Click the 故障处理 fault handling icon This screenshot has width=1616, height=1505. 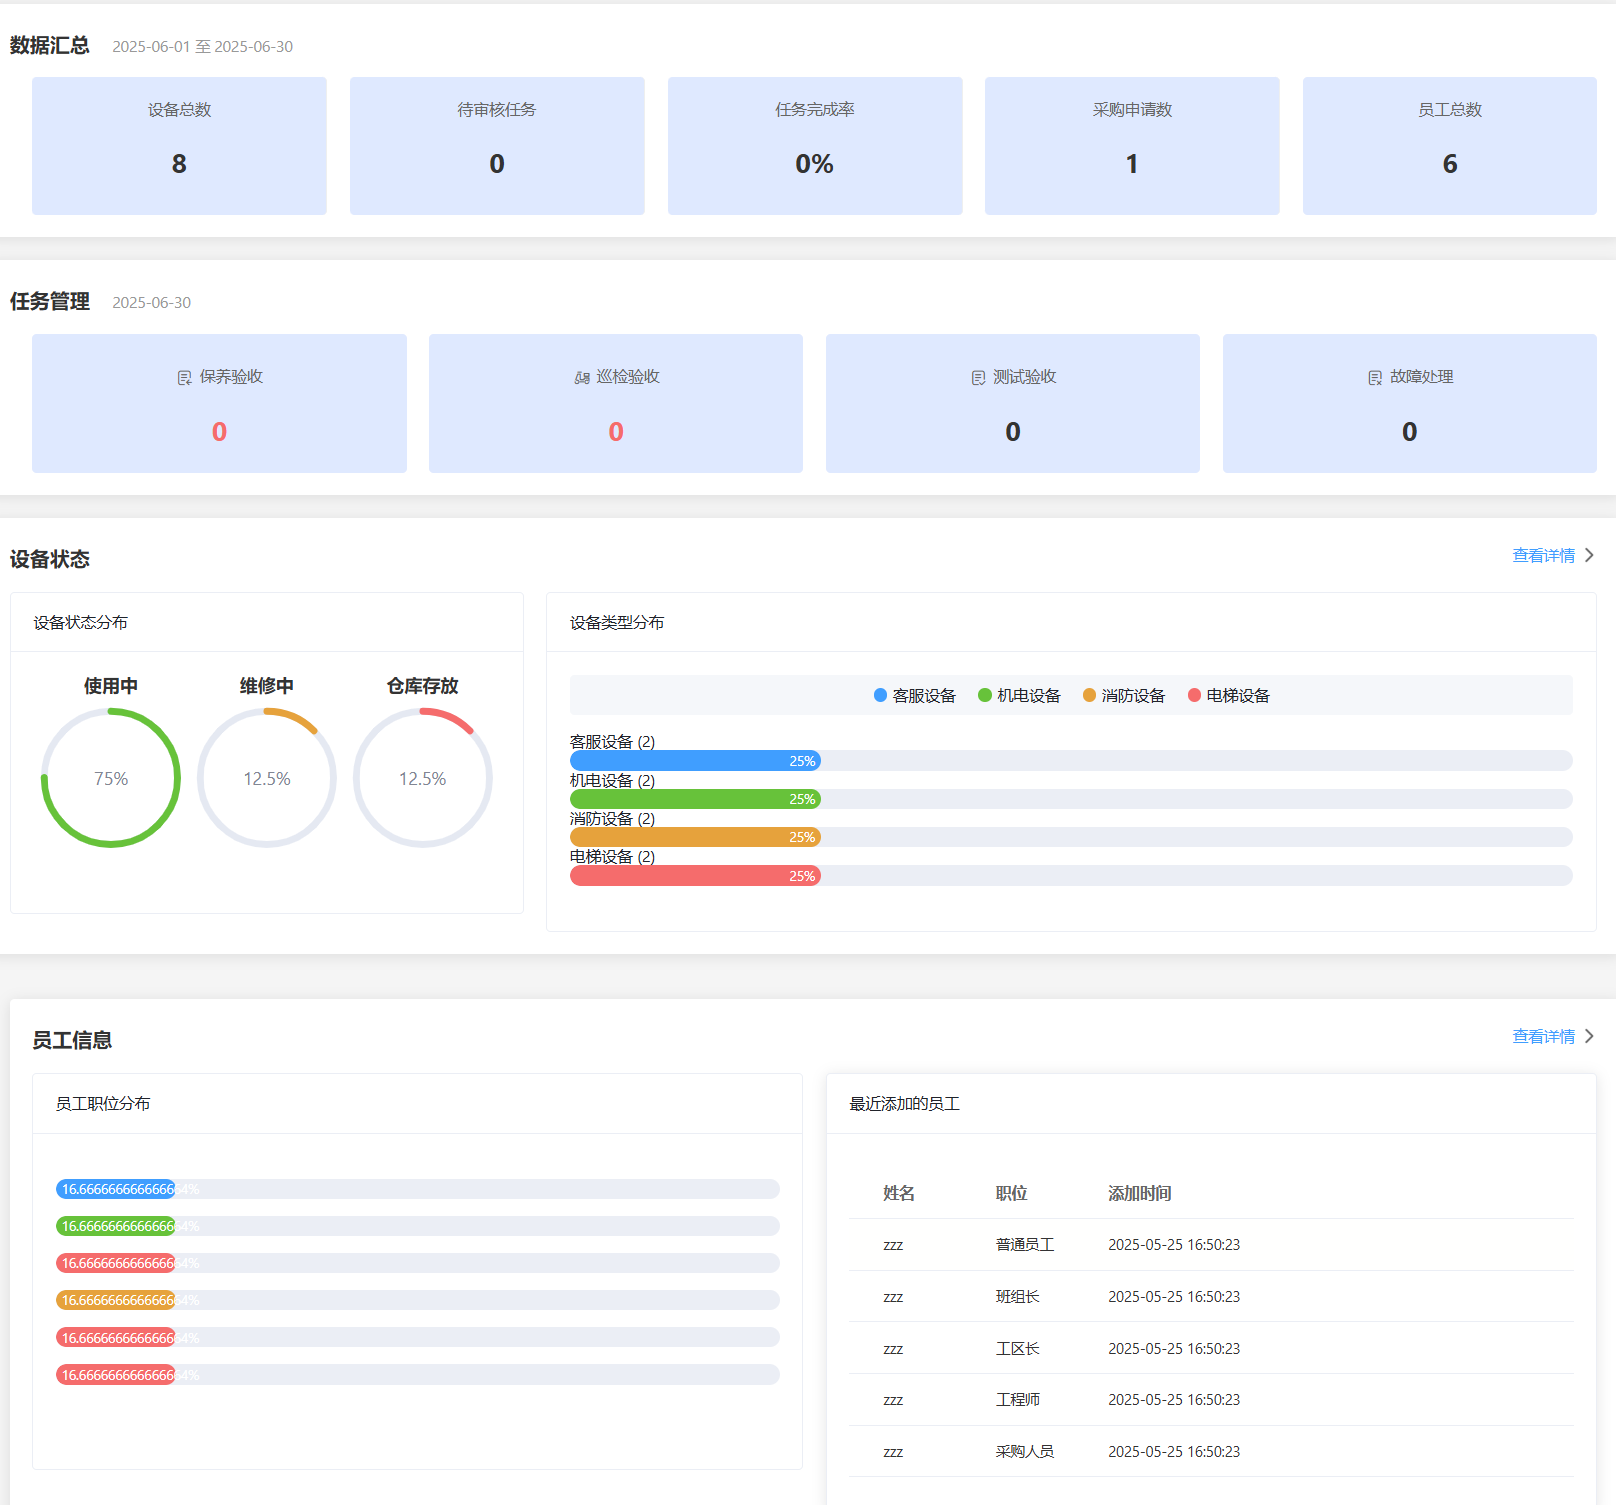pyautogui.click(x=1375, y=378)
